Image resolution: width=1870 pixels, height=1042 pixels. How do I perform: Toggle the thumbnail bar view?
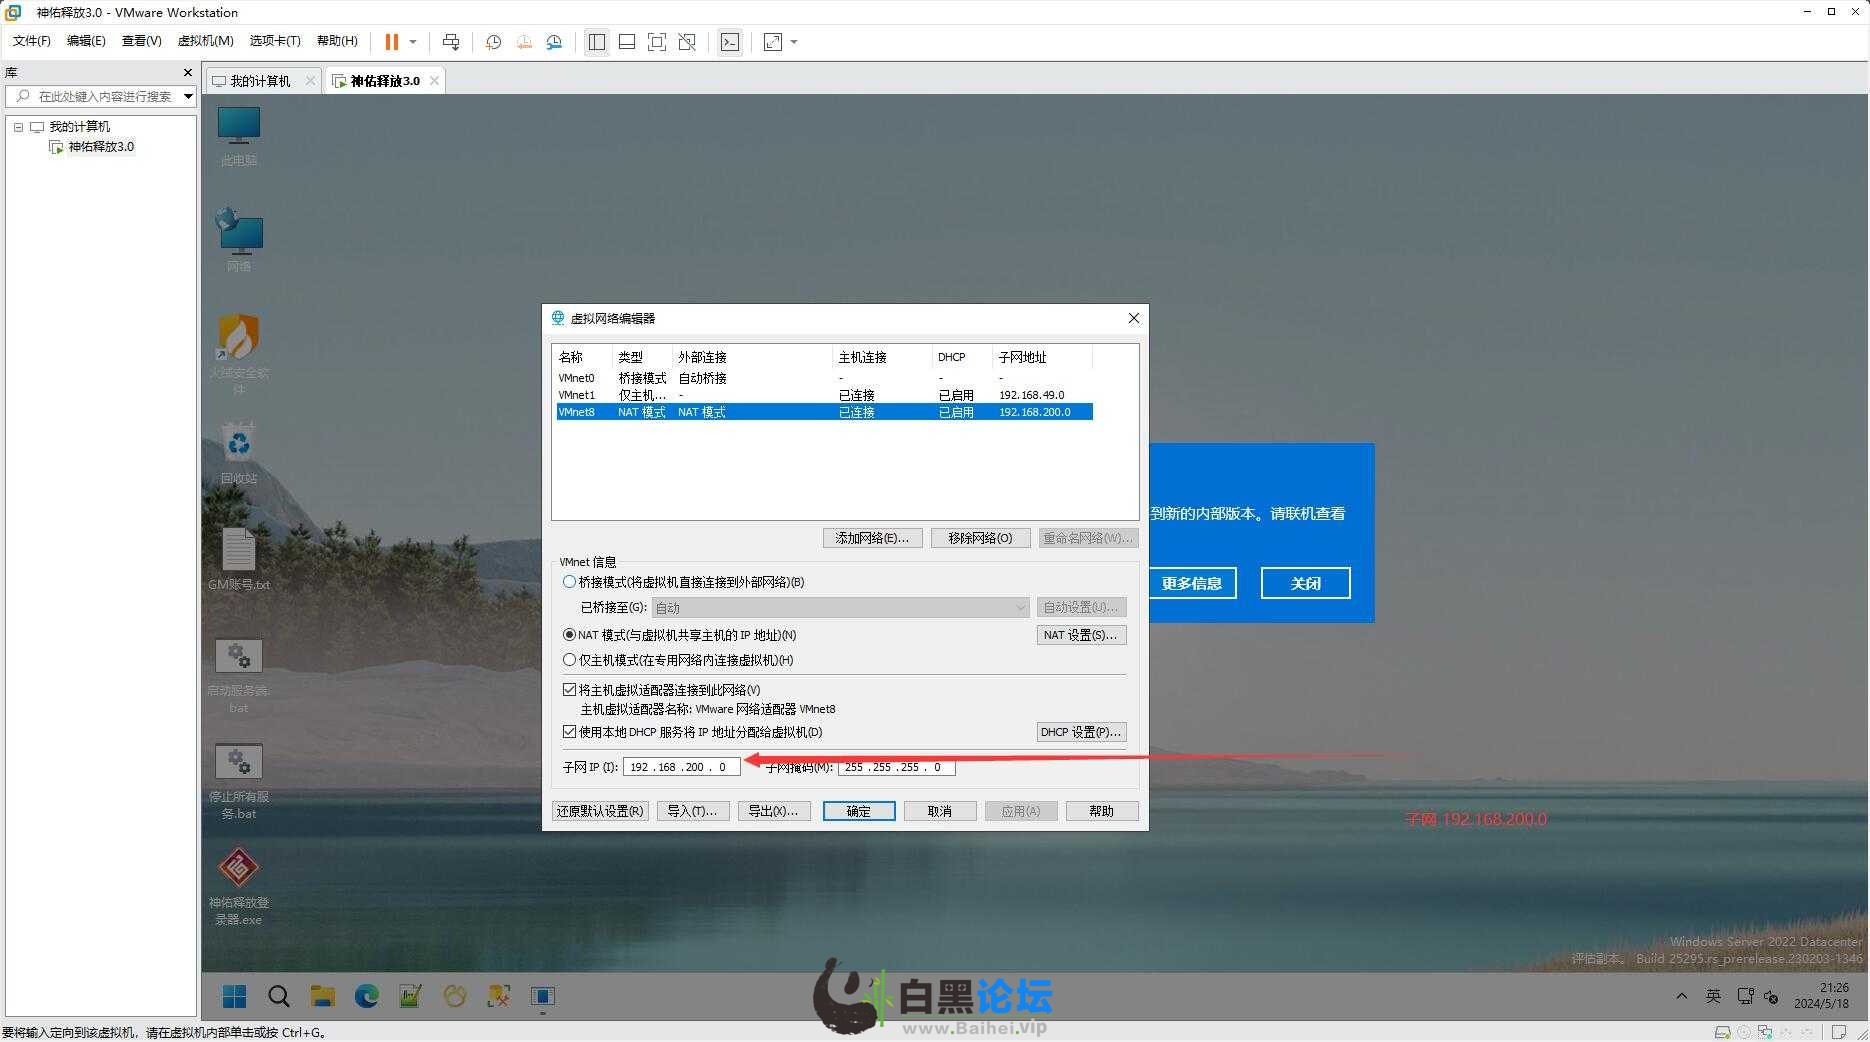(627, 42)
